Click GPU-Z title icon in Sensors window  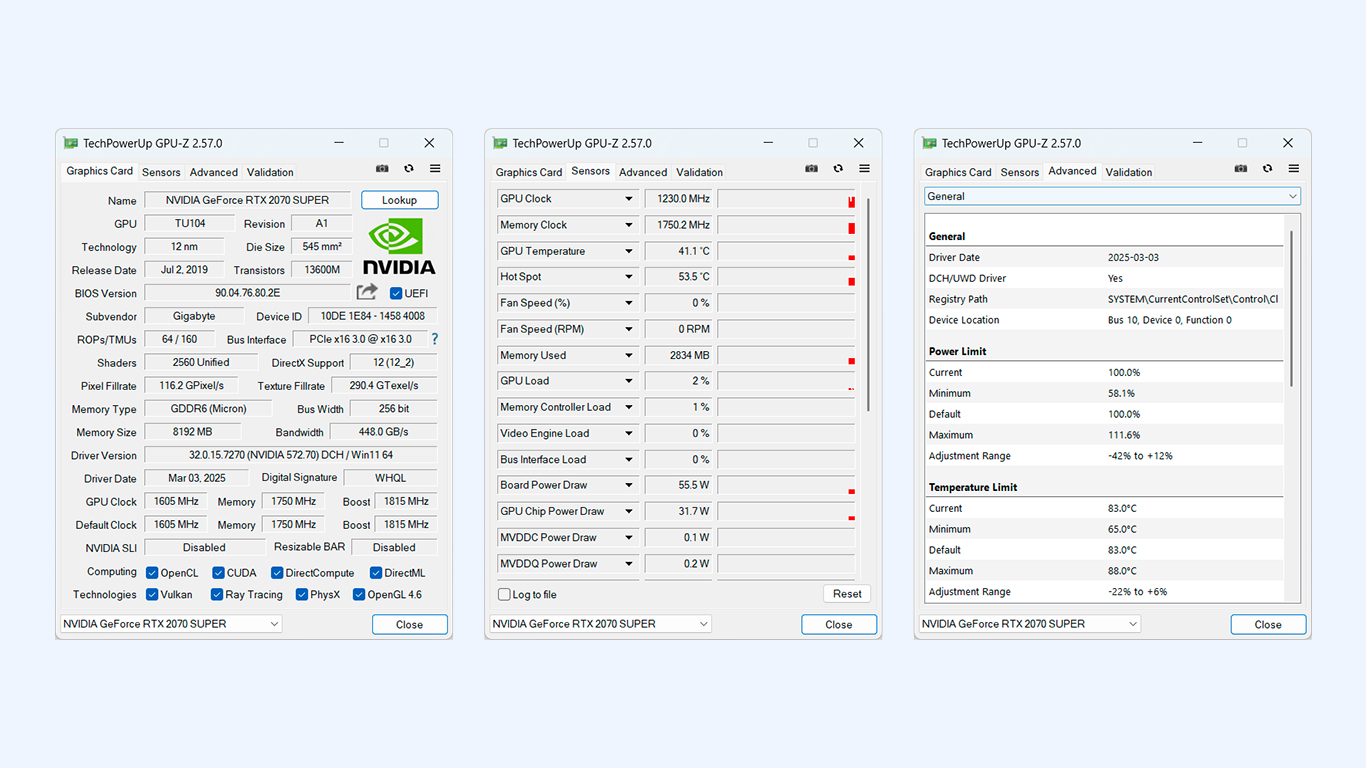pyautogui.click(x=500, y=143)
